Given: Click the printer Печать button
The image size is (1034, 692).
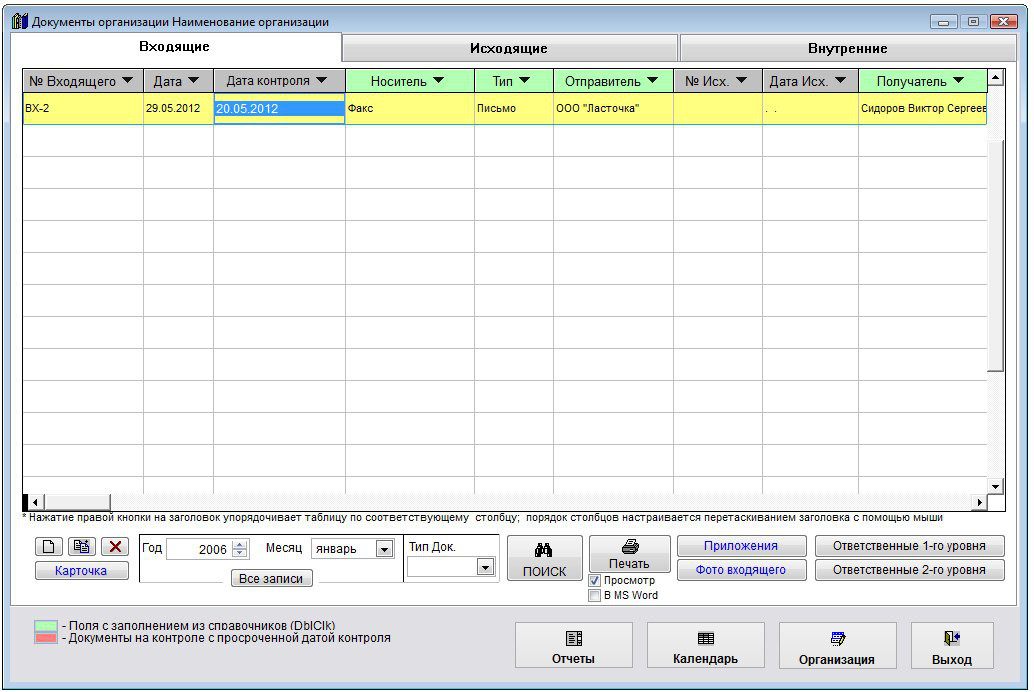Looking at the screenshot, I should tap(629, 555).
